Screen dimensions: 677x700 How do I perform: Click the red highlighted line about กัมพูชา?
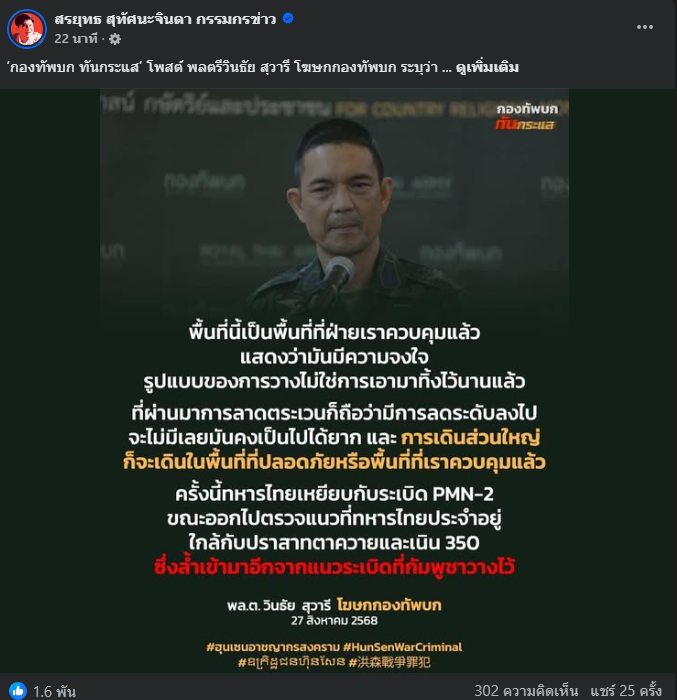pos(334,567)
